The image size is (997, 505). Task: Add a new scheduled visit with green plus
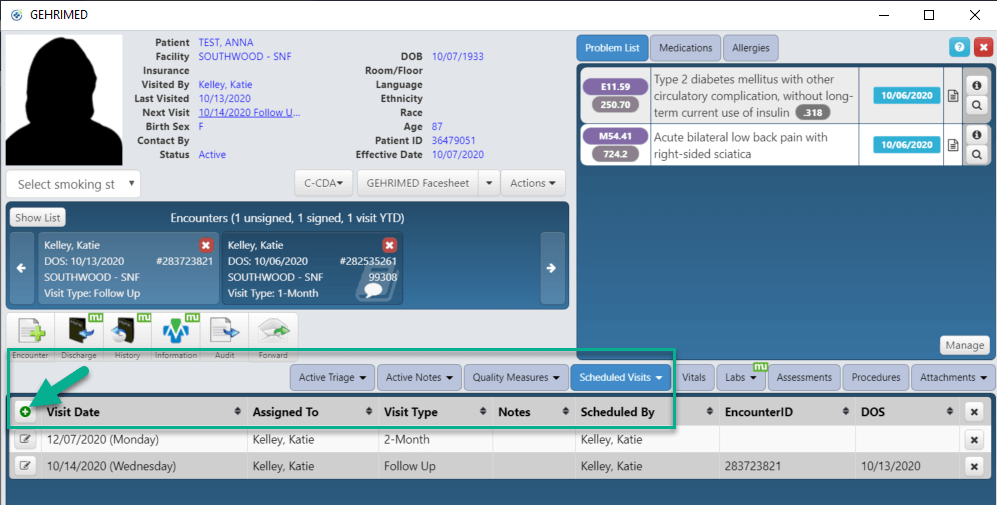tap(25, 412)
